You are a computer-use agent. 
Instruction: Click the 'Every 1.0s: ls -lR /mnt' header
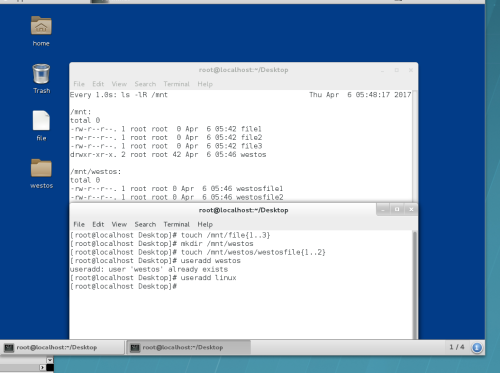point(119,95)
